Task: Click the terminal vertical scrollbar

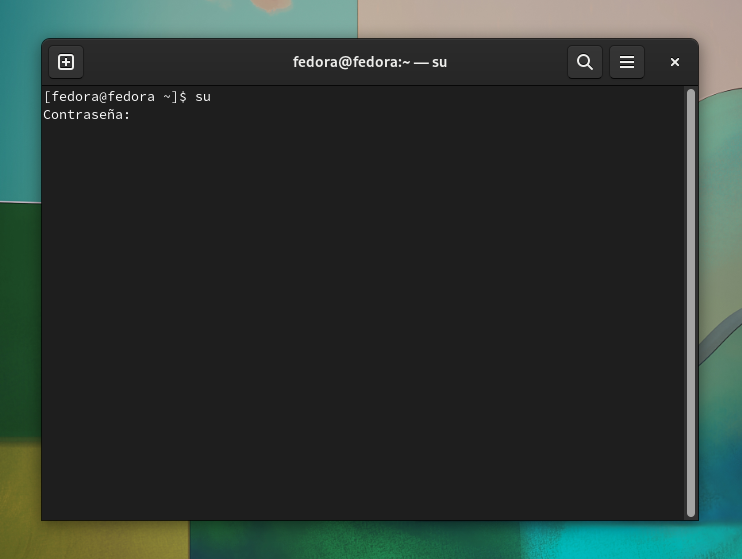Action: 690,302
